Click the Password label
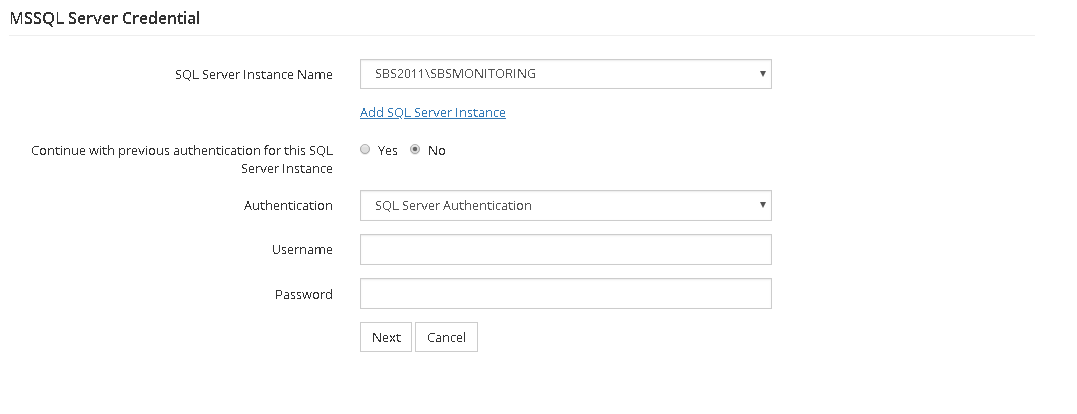The image size is (1077, 414). click(x=304, y=295)
